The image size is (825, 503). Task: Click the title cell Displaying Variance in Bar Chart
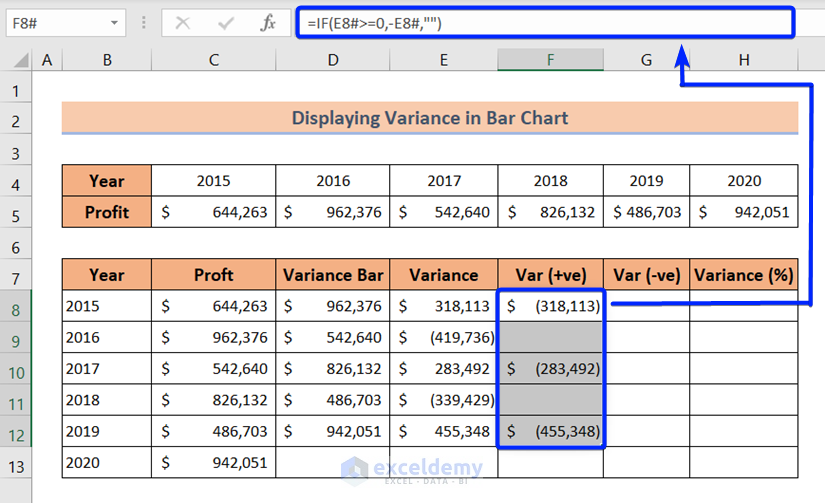click(429, 118)
